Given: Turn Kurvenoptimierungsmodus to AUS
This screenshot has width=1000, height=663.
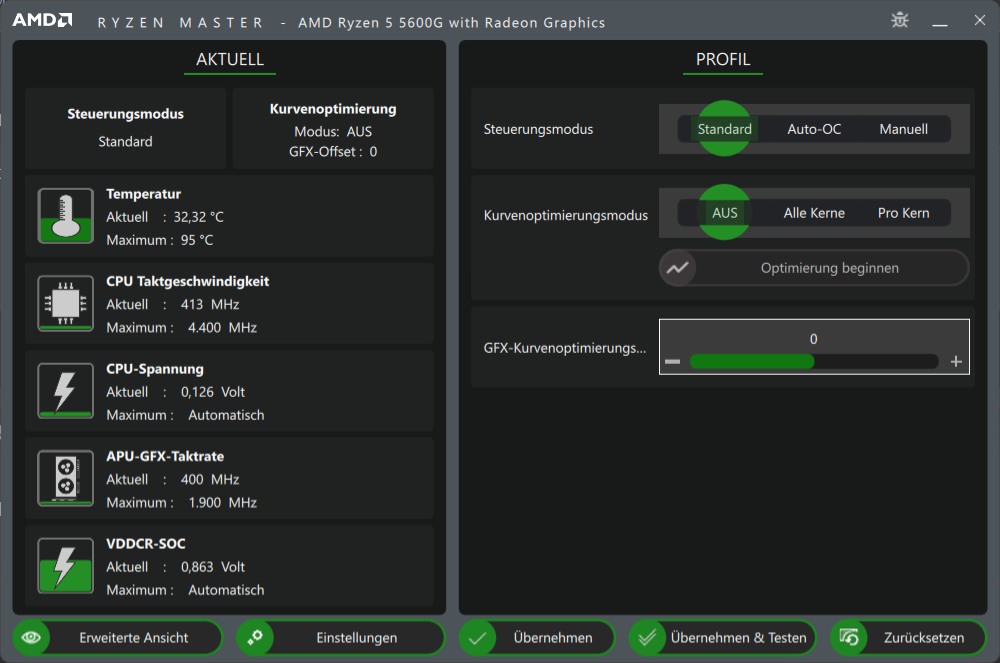Looking at the screenshot, I should (724, 213).
